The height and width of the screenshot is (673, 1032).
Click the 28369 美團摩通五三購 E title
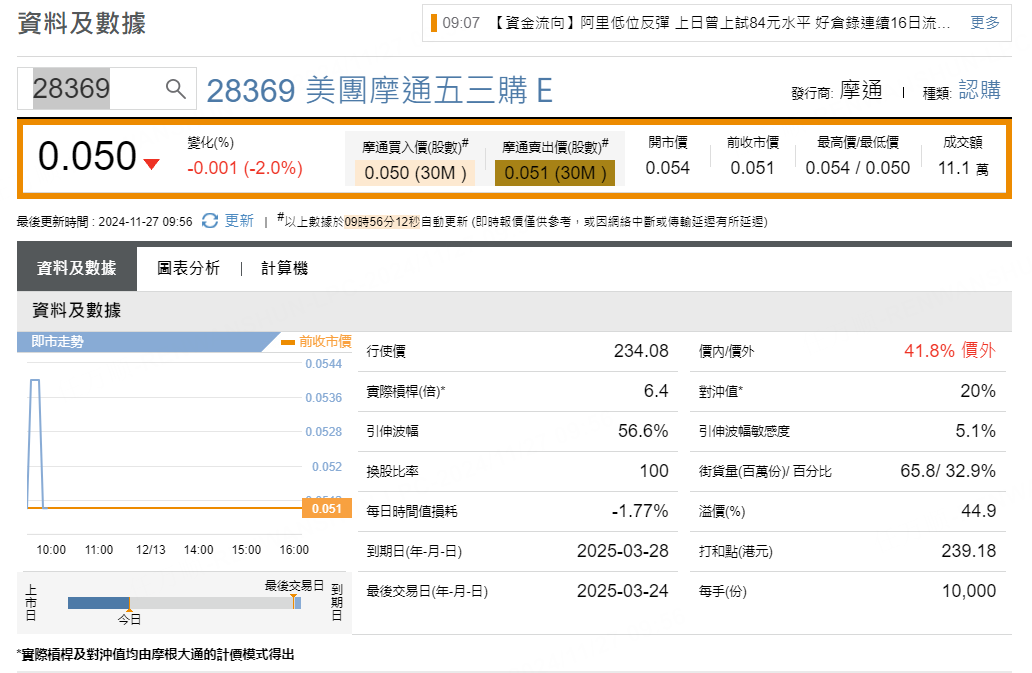coord(379,91)
